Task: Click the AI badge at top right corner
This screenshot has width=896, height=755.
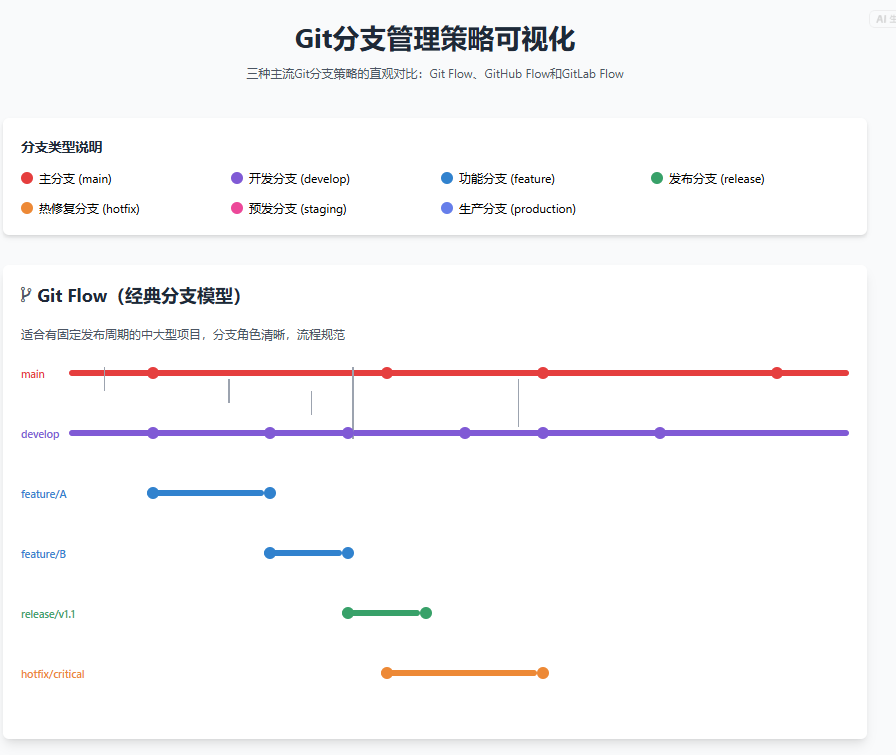Action: coord(883,19)
